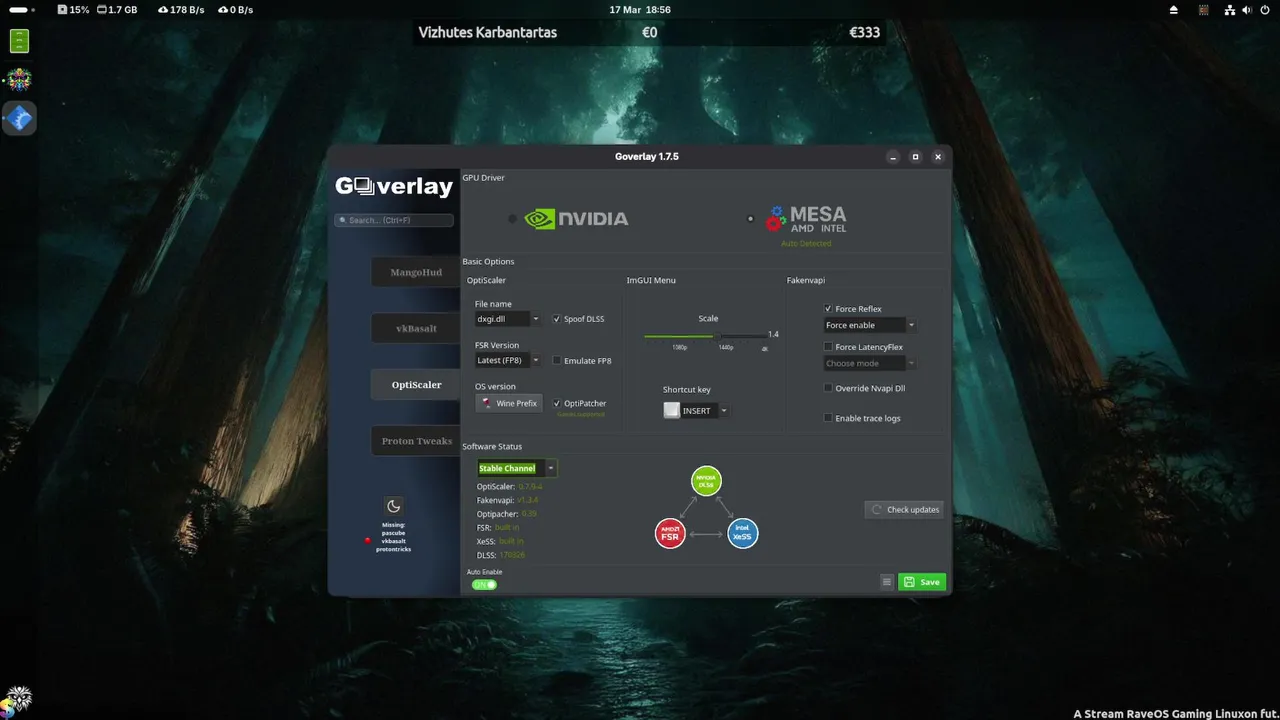Click the Check updates button

tap(904, 509)
